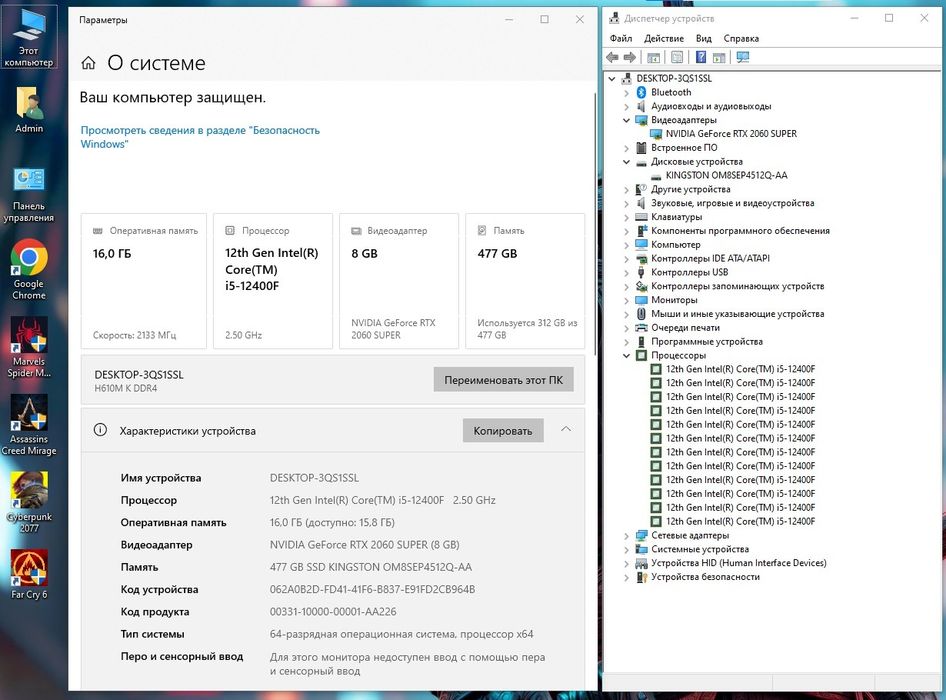946x700 pixels.
Task: Open the Справка menu
Action: point(741,38)
